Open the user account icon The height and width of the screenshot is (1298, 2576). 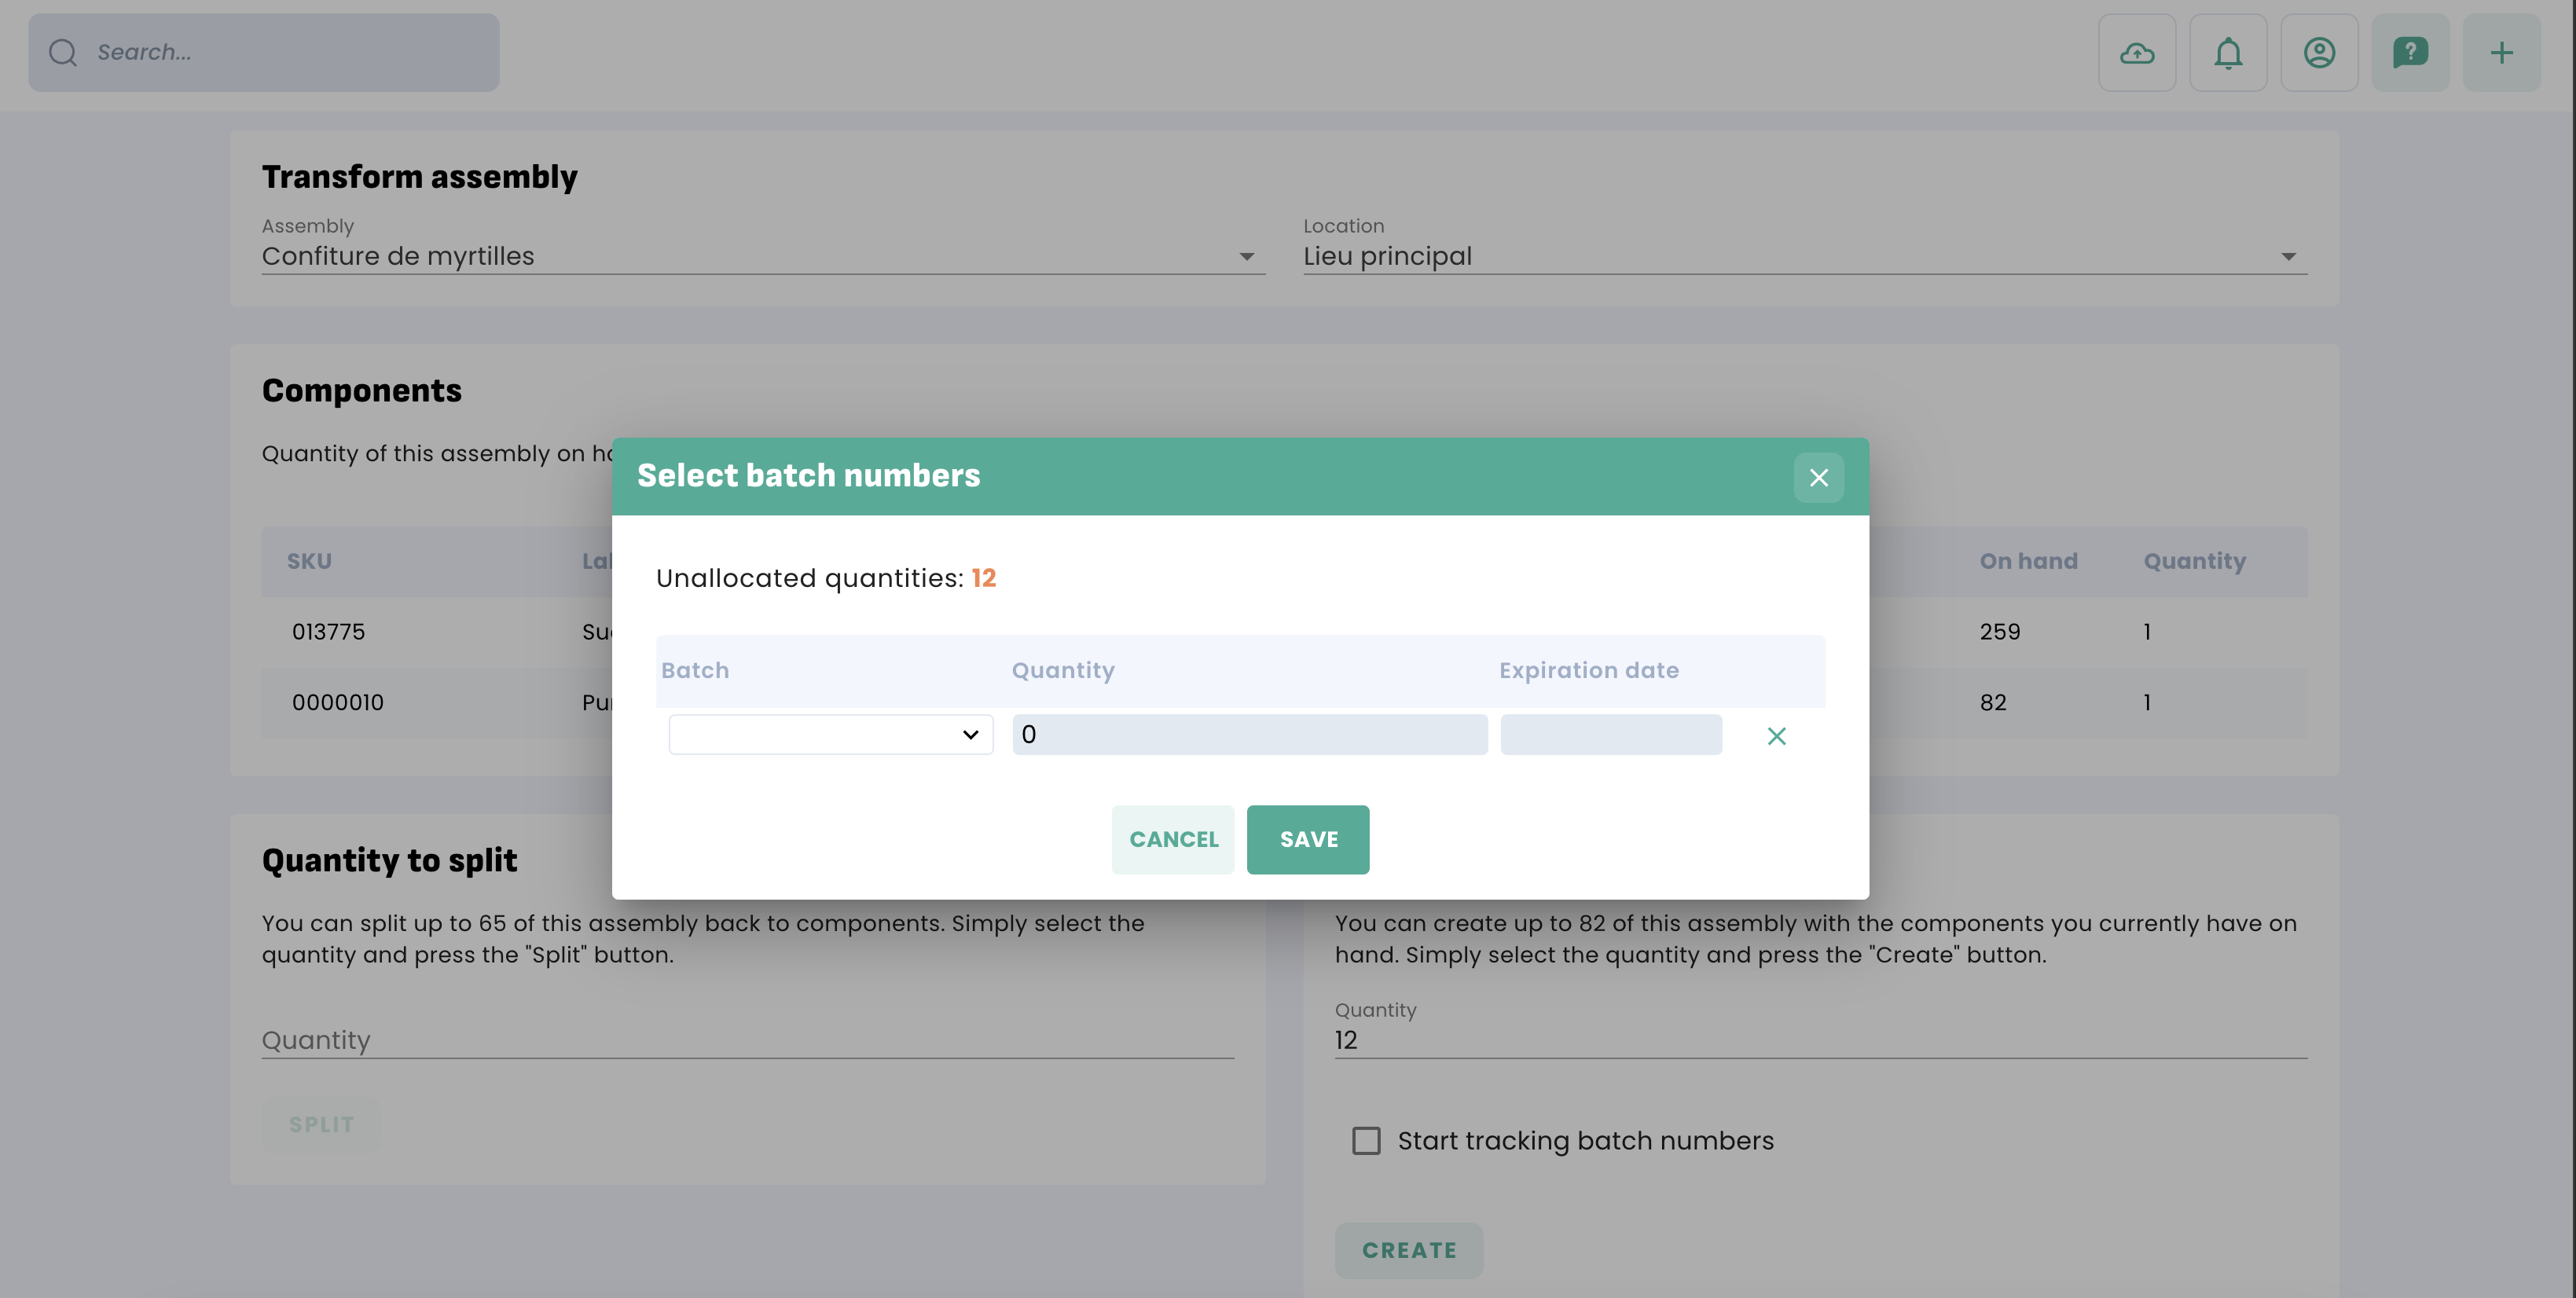[2318, 53]
